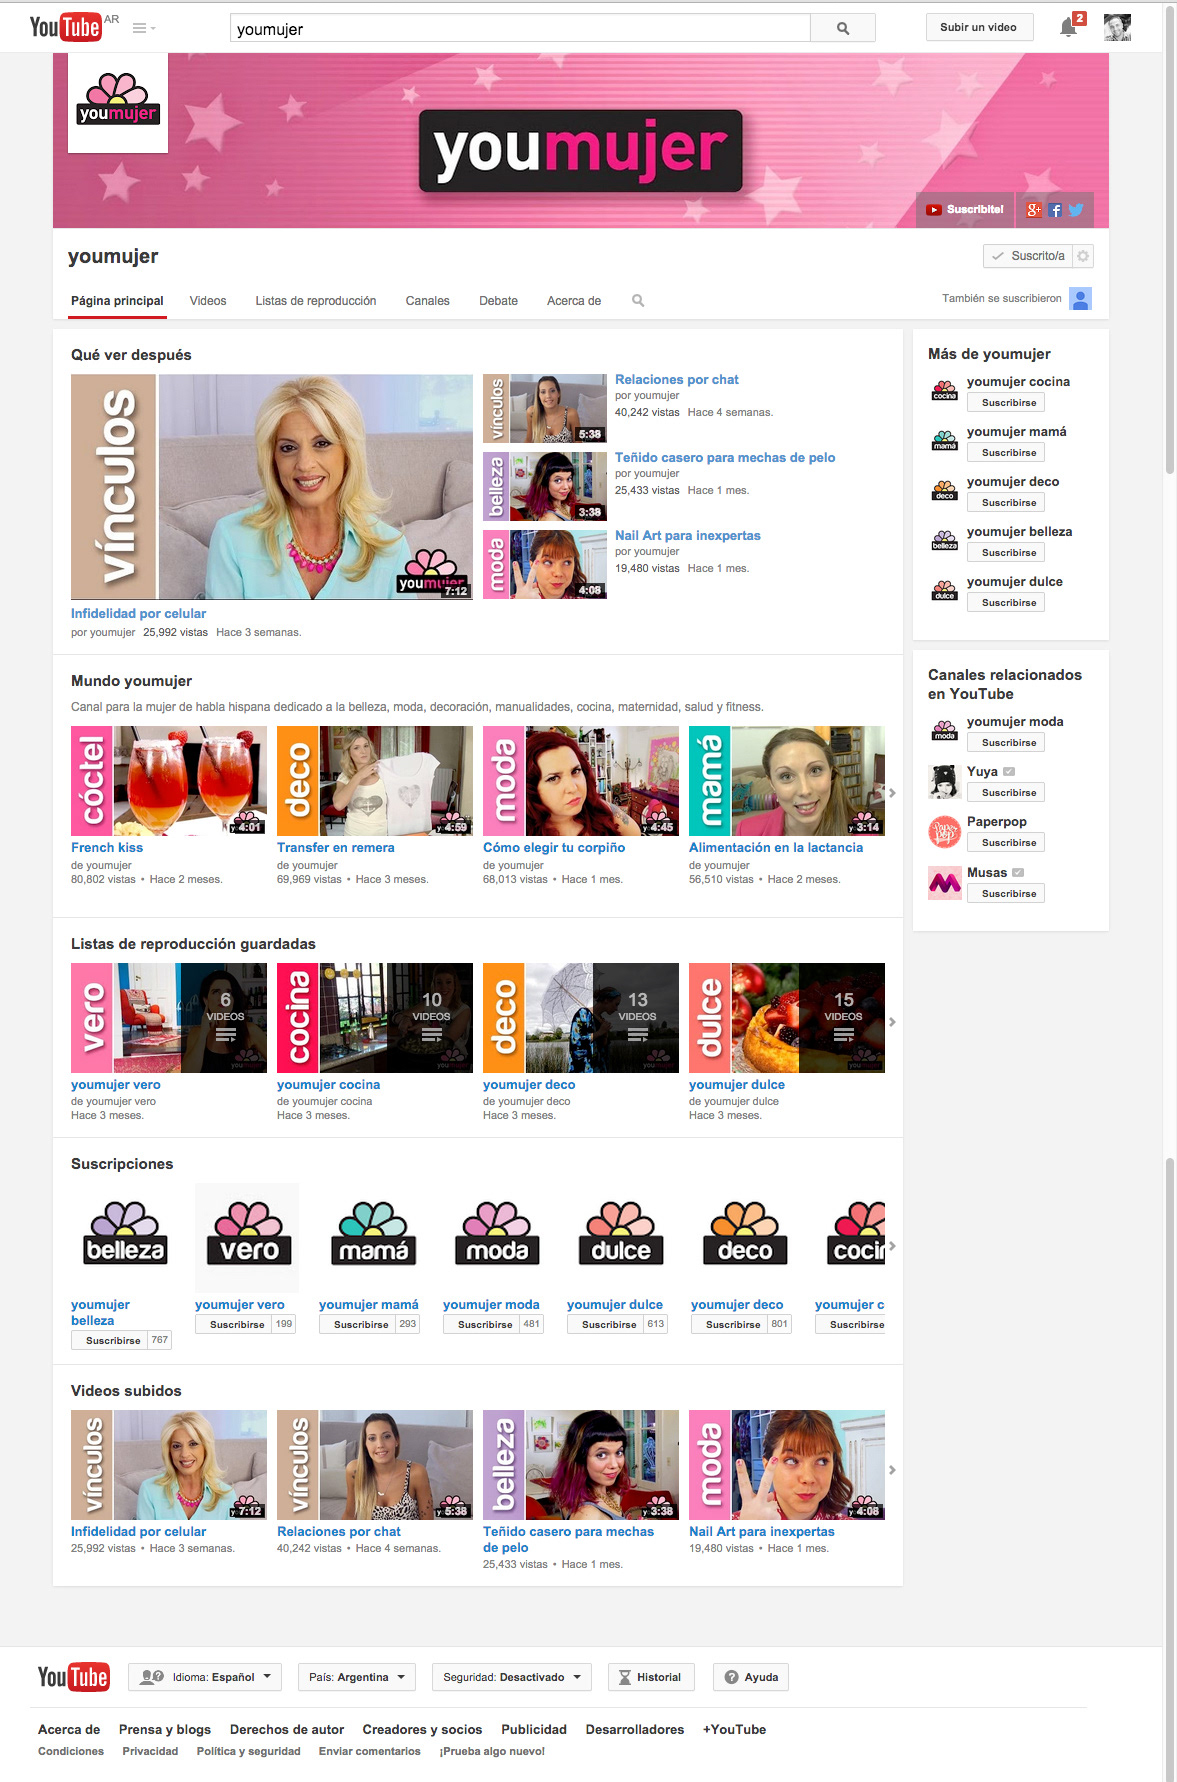Click Subir un video button

coord(978,27)
